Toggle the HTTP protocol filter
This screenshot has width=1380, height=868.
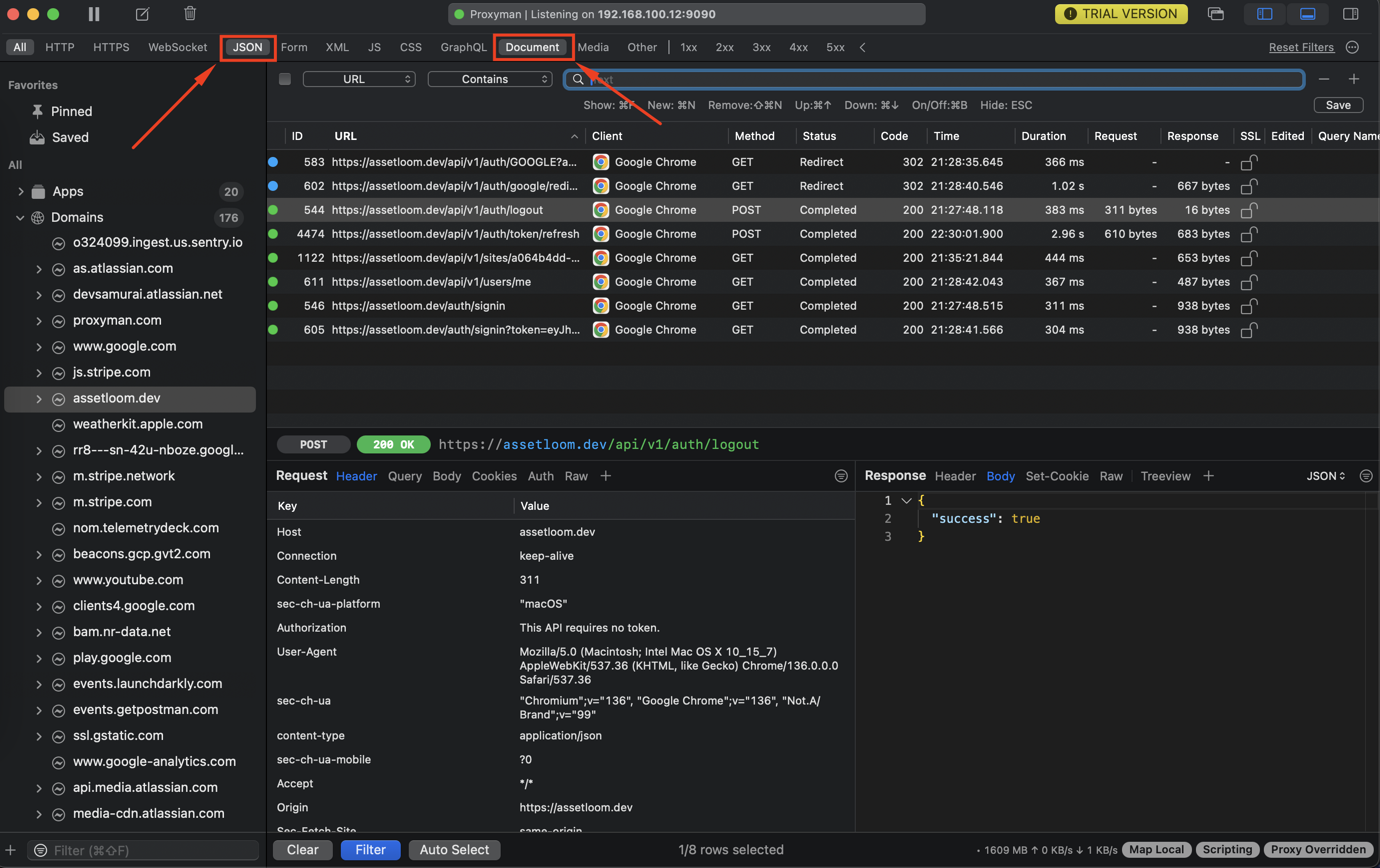click(x=60, y=47)
